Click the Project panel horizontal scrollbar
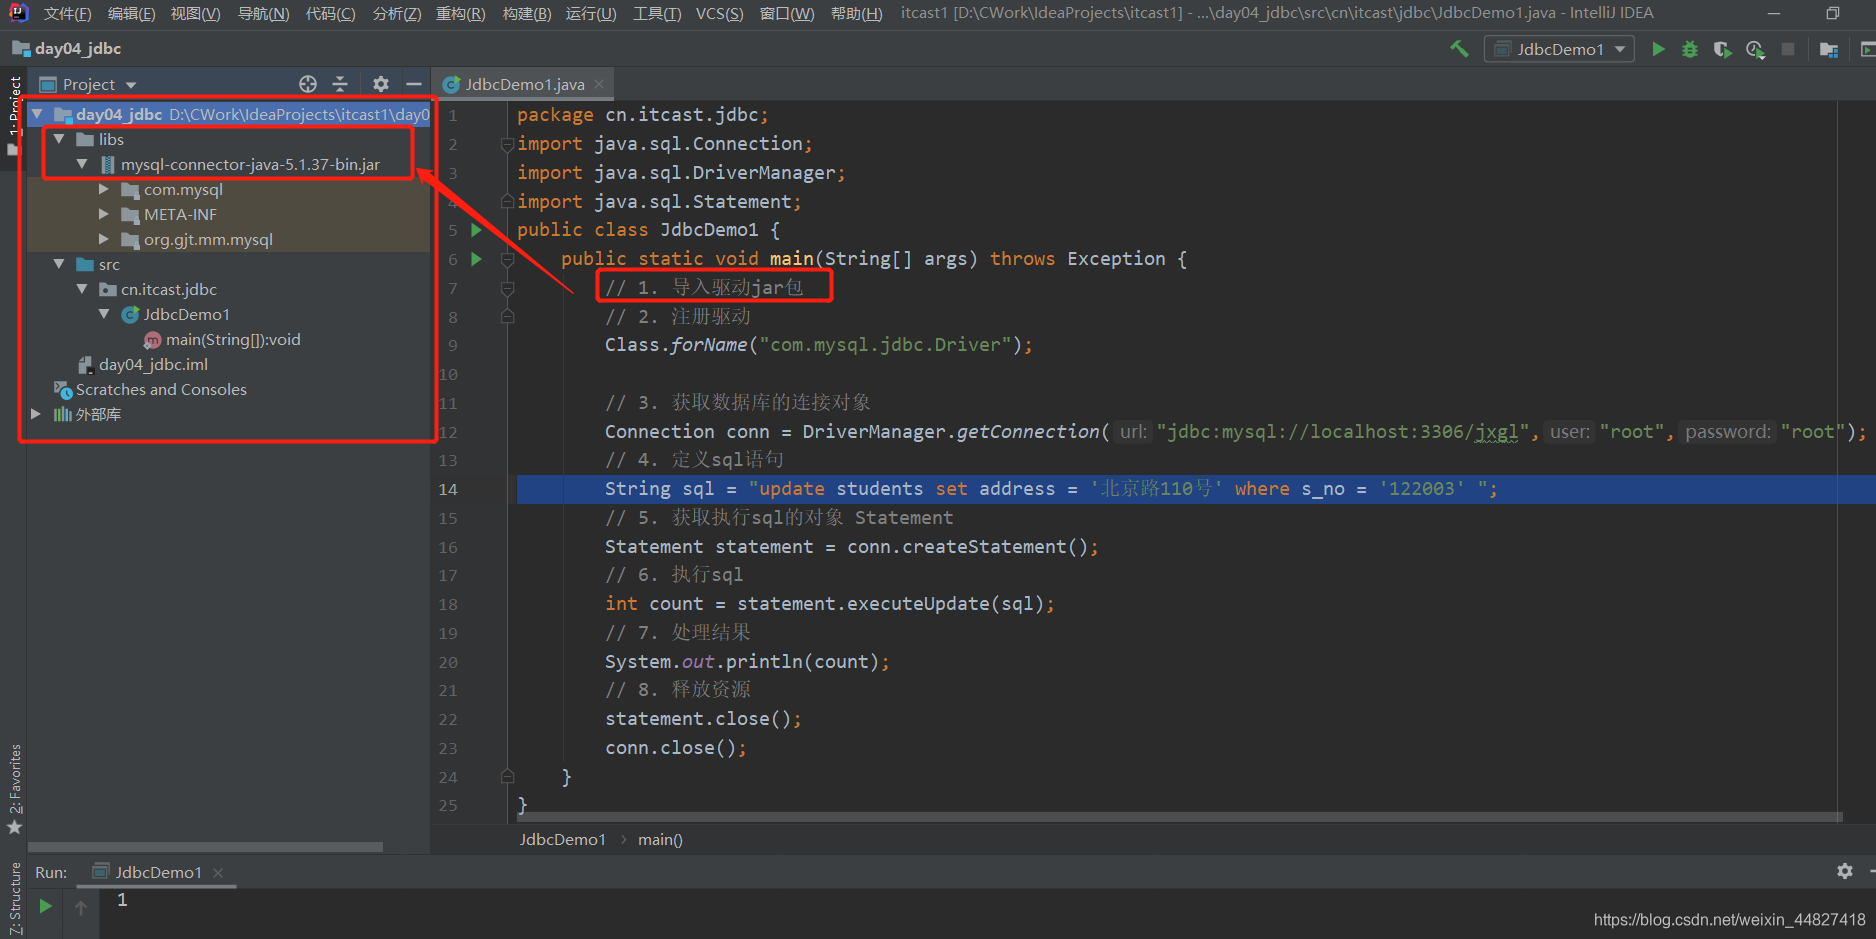This screenshot has width=1876, height=939. tap(205, 847)
